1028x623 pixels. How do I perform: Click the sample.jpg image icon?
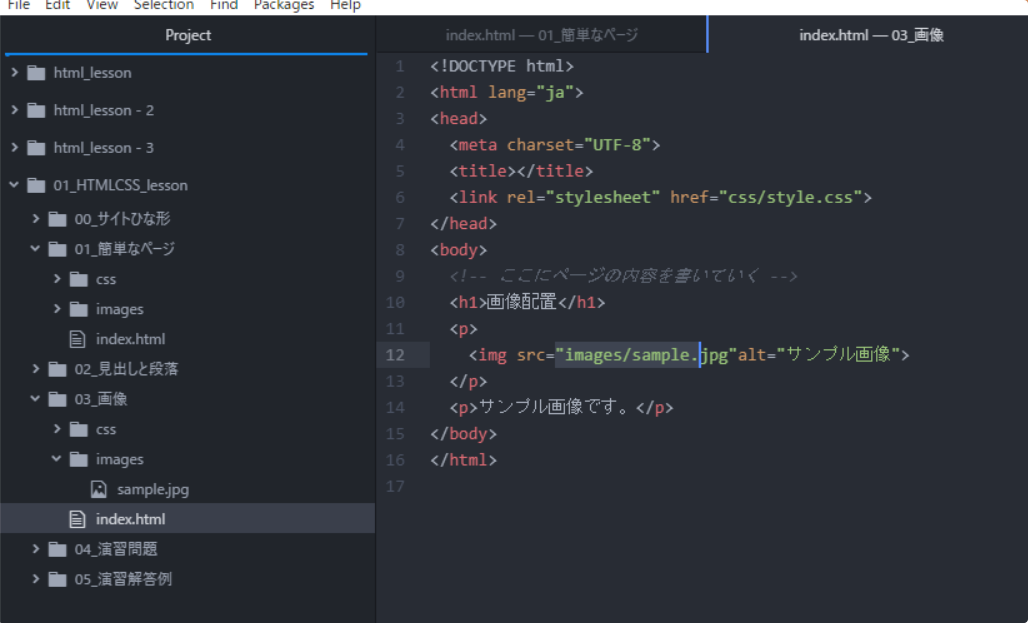point(99,489)
